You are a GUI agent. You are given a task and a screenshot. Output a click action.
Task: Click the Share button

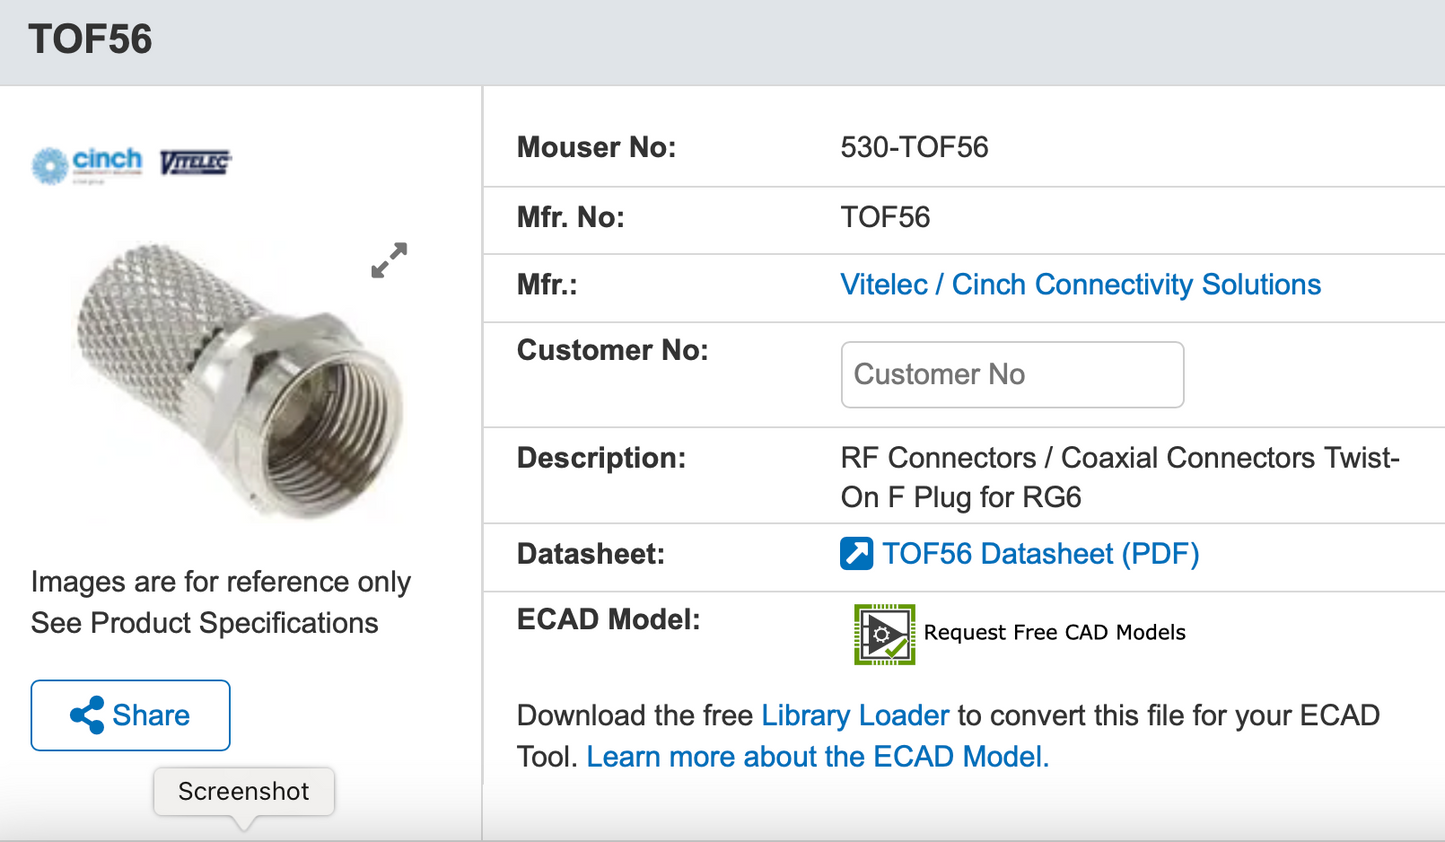(x=130, y=714)
